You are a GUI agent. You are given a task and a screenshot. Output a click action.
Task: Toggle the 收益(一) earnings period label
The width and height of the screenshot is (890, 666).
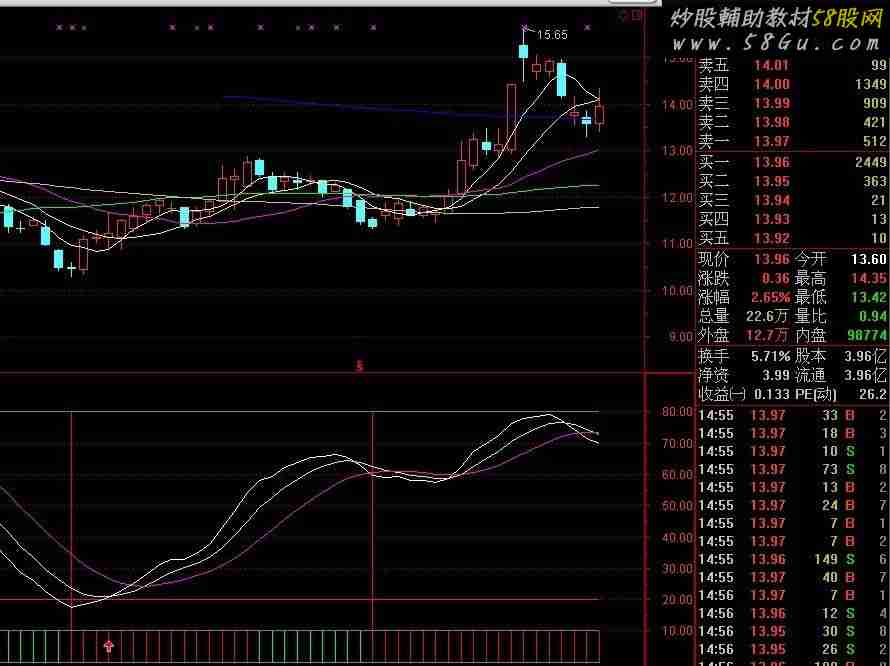point(721,394)
